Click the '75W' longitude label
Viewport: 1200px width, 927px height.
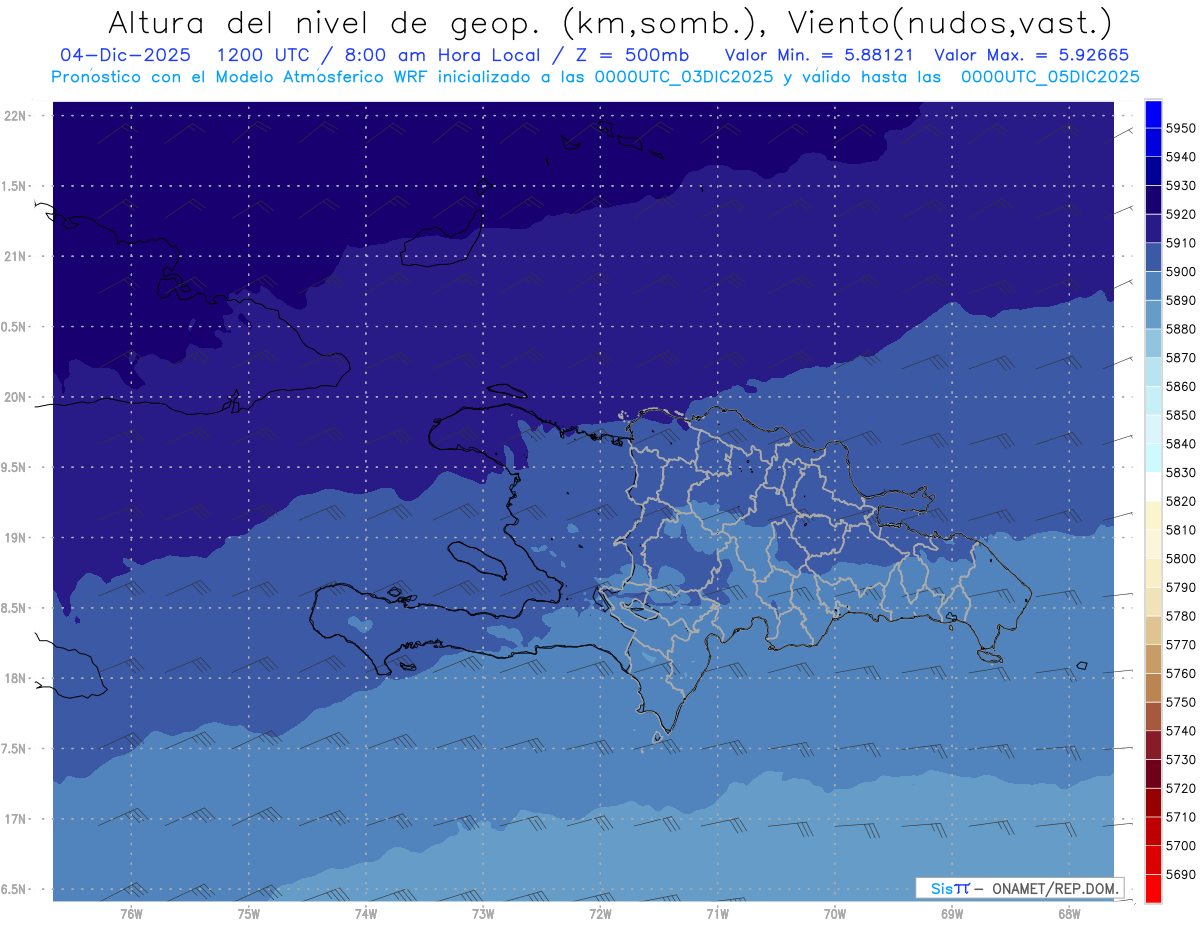coord(249,914)
